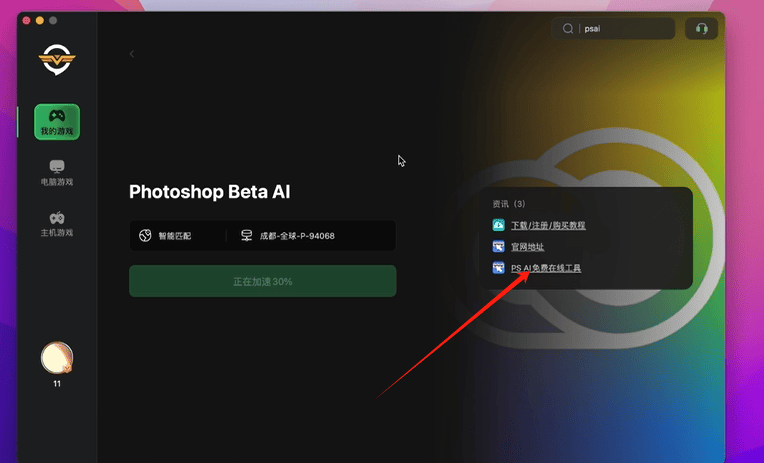Click the icon beside 下载/注册/购买教程
Viewport: 764px width, 463px height.
click(498, 225)
